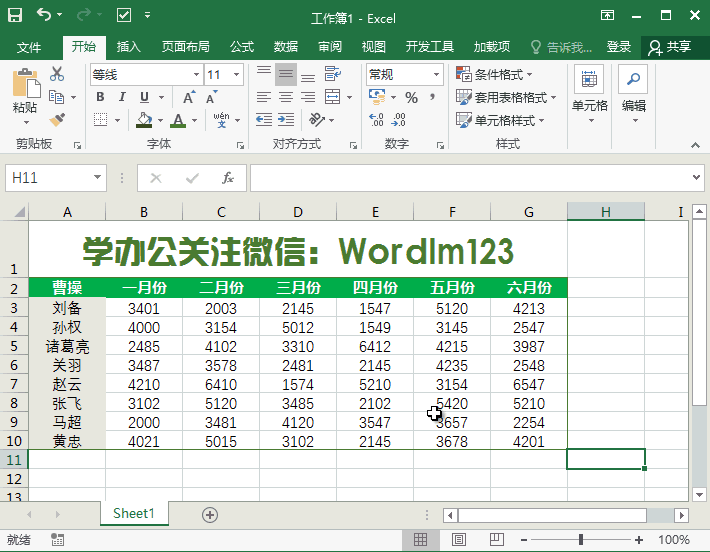The height and width of the screenshot is (552, 710).
Task: Switch to the 公式 ribbon tab
Action: click(242, 47)
